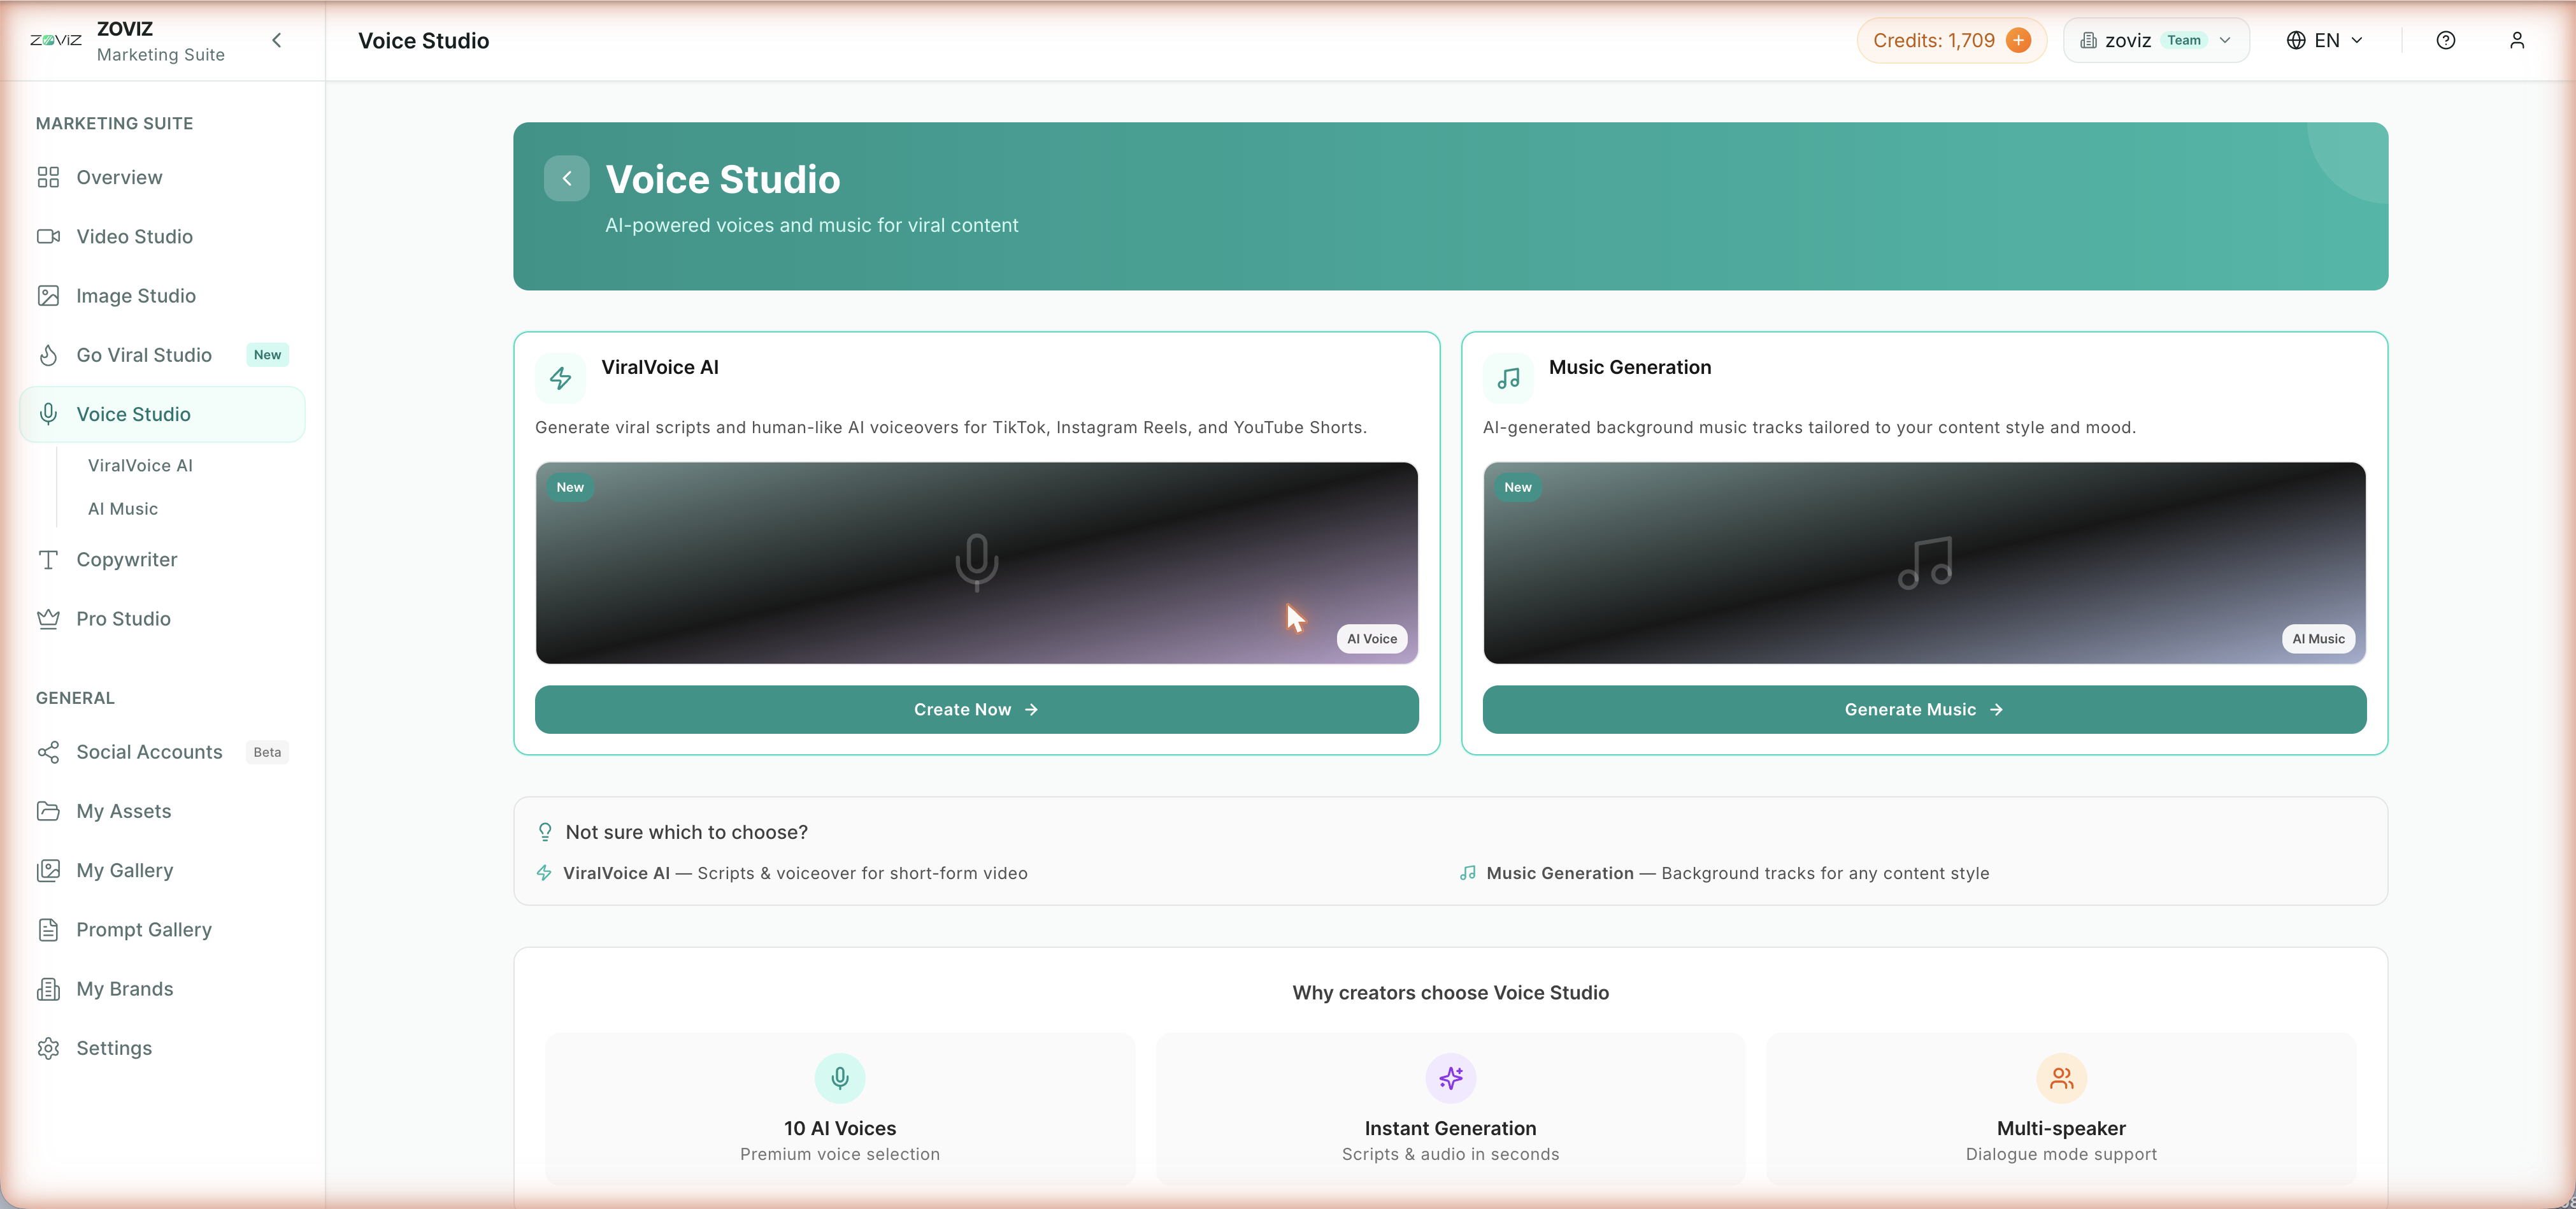Open Pro Studio
This screenshot has height=1209, width=2576.
click(162, 619)
